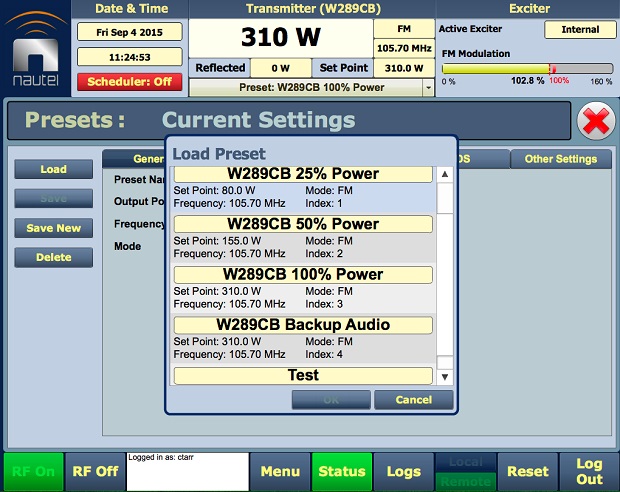620x492 pixels.
Task: Click the greyed Save button
Action: tap(54, 199)
